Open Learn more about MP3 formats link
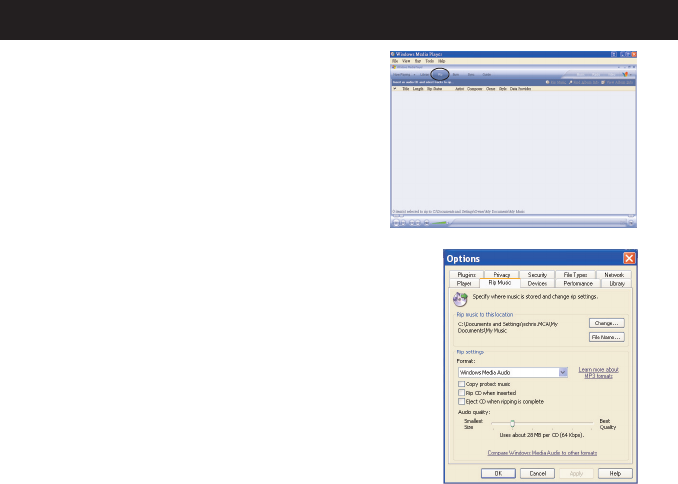This screenshot has width=678, height=484. pyautogui.click(x=598, y=372)
